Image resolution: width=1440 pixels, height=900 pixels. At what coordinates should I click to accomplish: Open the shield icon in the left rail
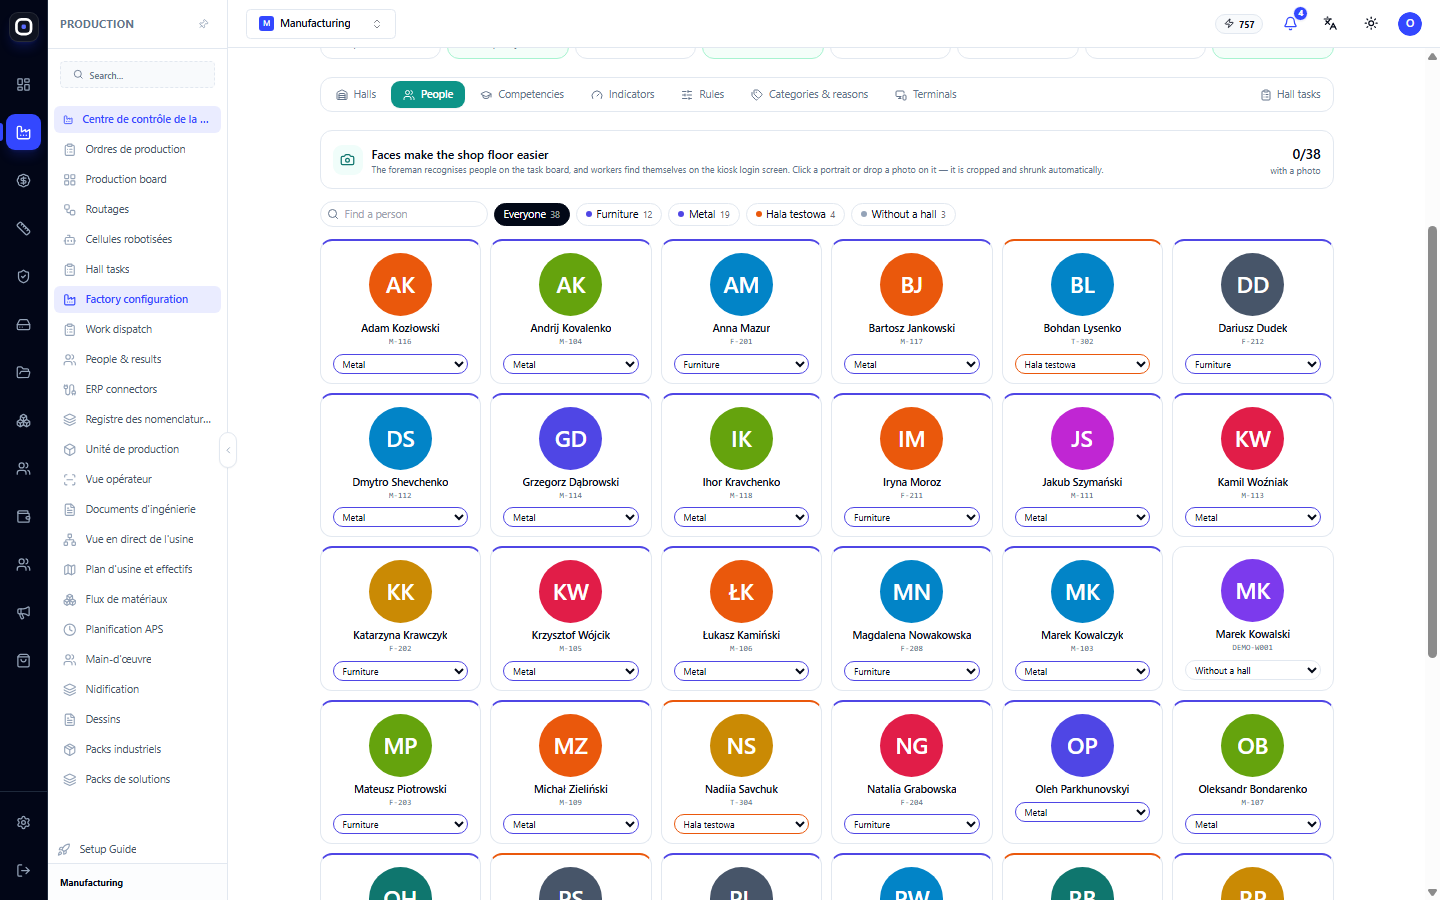[24, 276]
